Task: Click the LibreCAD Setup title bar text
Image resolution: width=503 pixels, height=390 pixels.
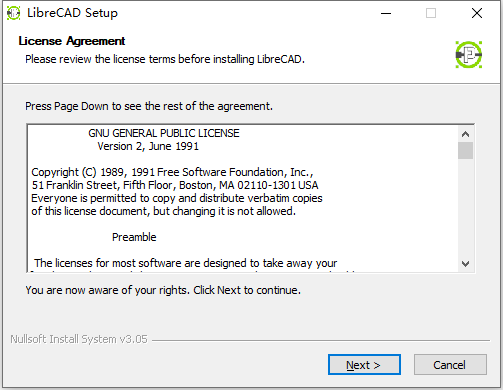Action: coord(72,13)
